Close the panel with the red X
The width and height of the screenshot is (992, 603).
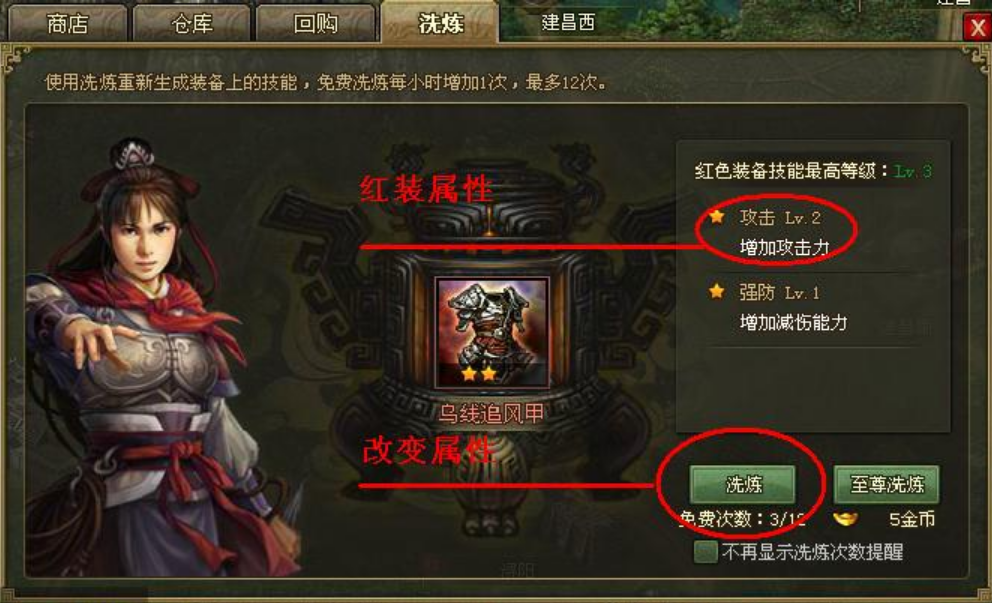977,27
